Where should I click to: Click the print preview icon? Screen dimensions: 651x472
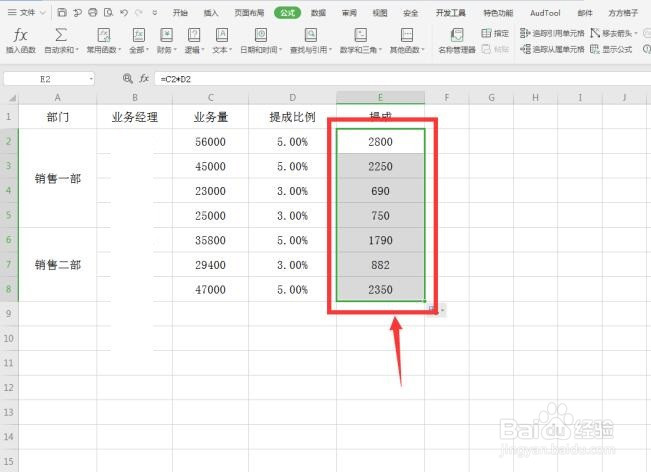tap(108, 12)
